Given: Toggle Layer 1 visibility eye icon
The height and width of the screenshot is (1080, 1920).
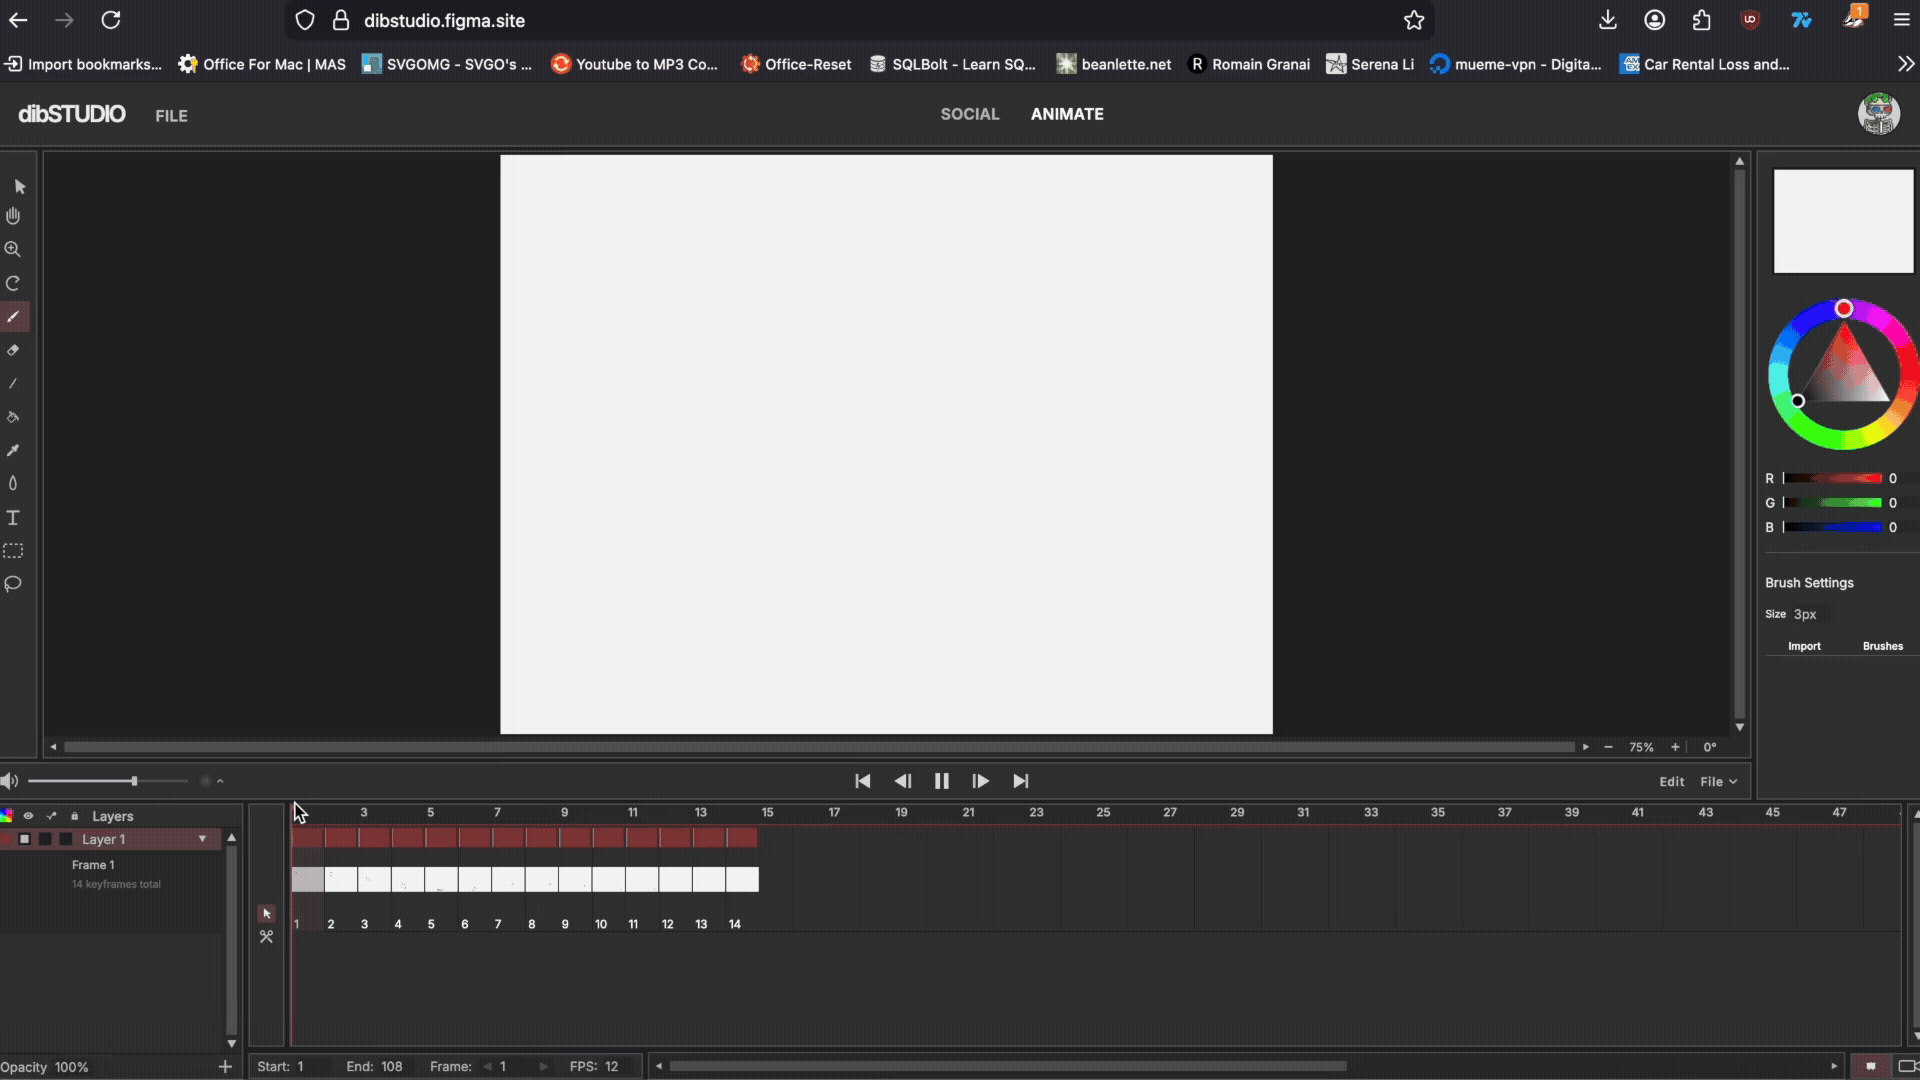Looking at the screenshot, I should (29, 815).
